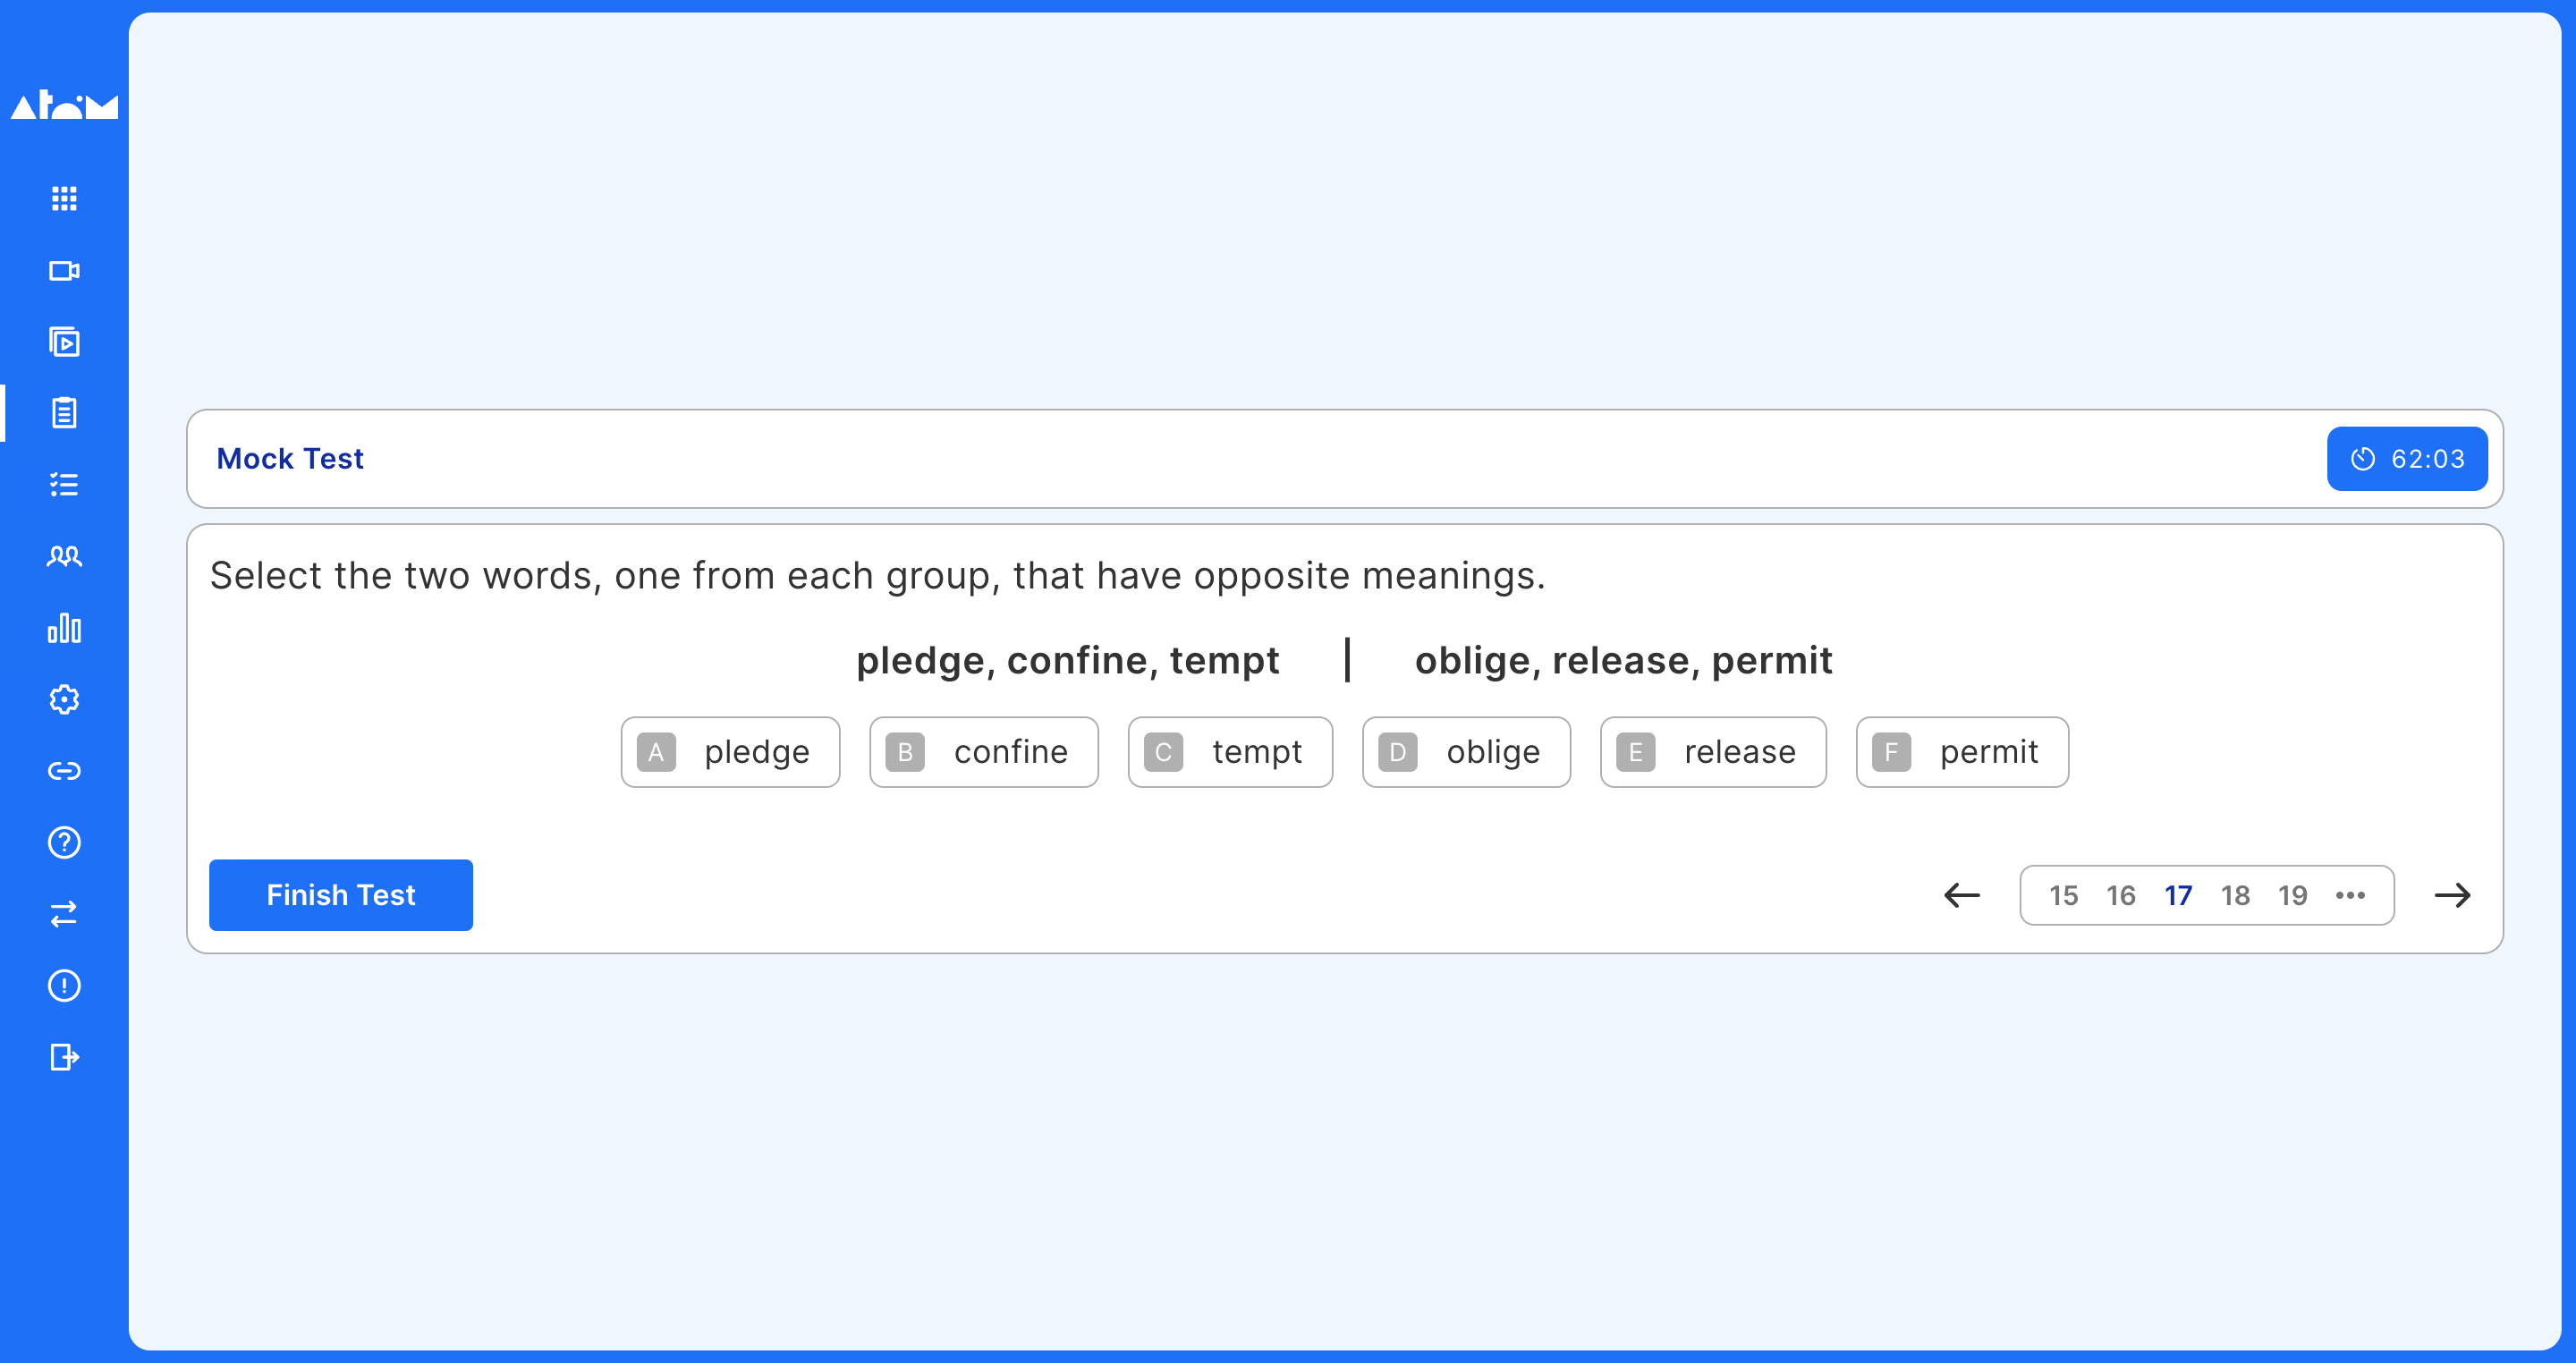Viewport: 2576px width, 1363px height.
Task: Go to page 18 in pagination
Action: (2235, 894)
